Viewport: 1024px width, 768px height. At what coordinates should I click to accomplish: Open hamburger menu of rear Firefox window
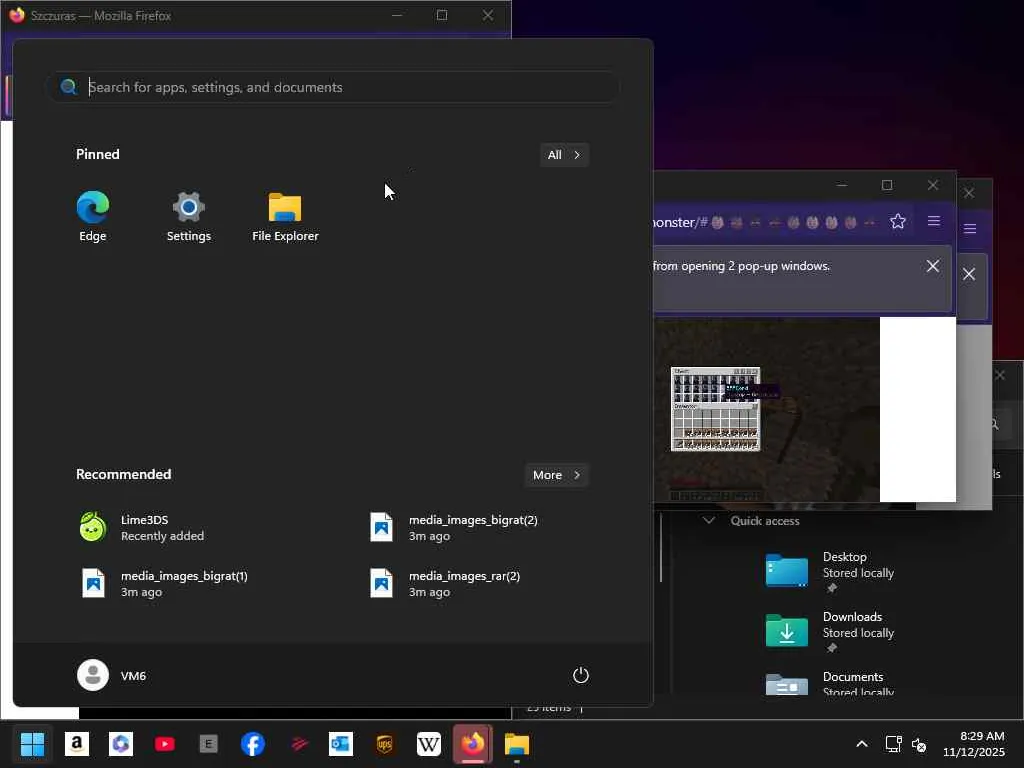970,229
